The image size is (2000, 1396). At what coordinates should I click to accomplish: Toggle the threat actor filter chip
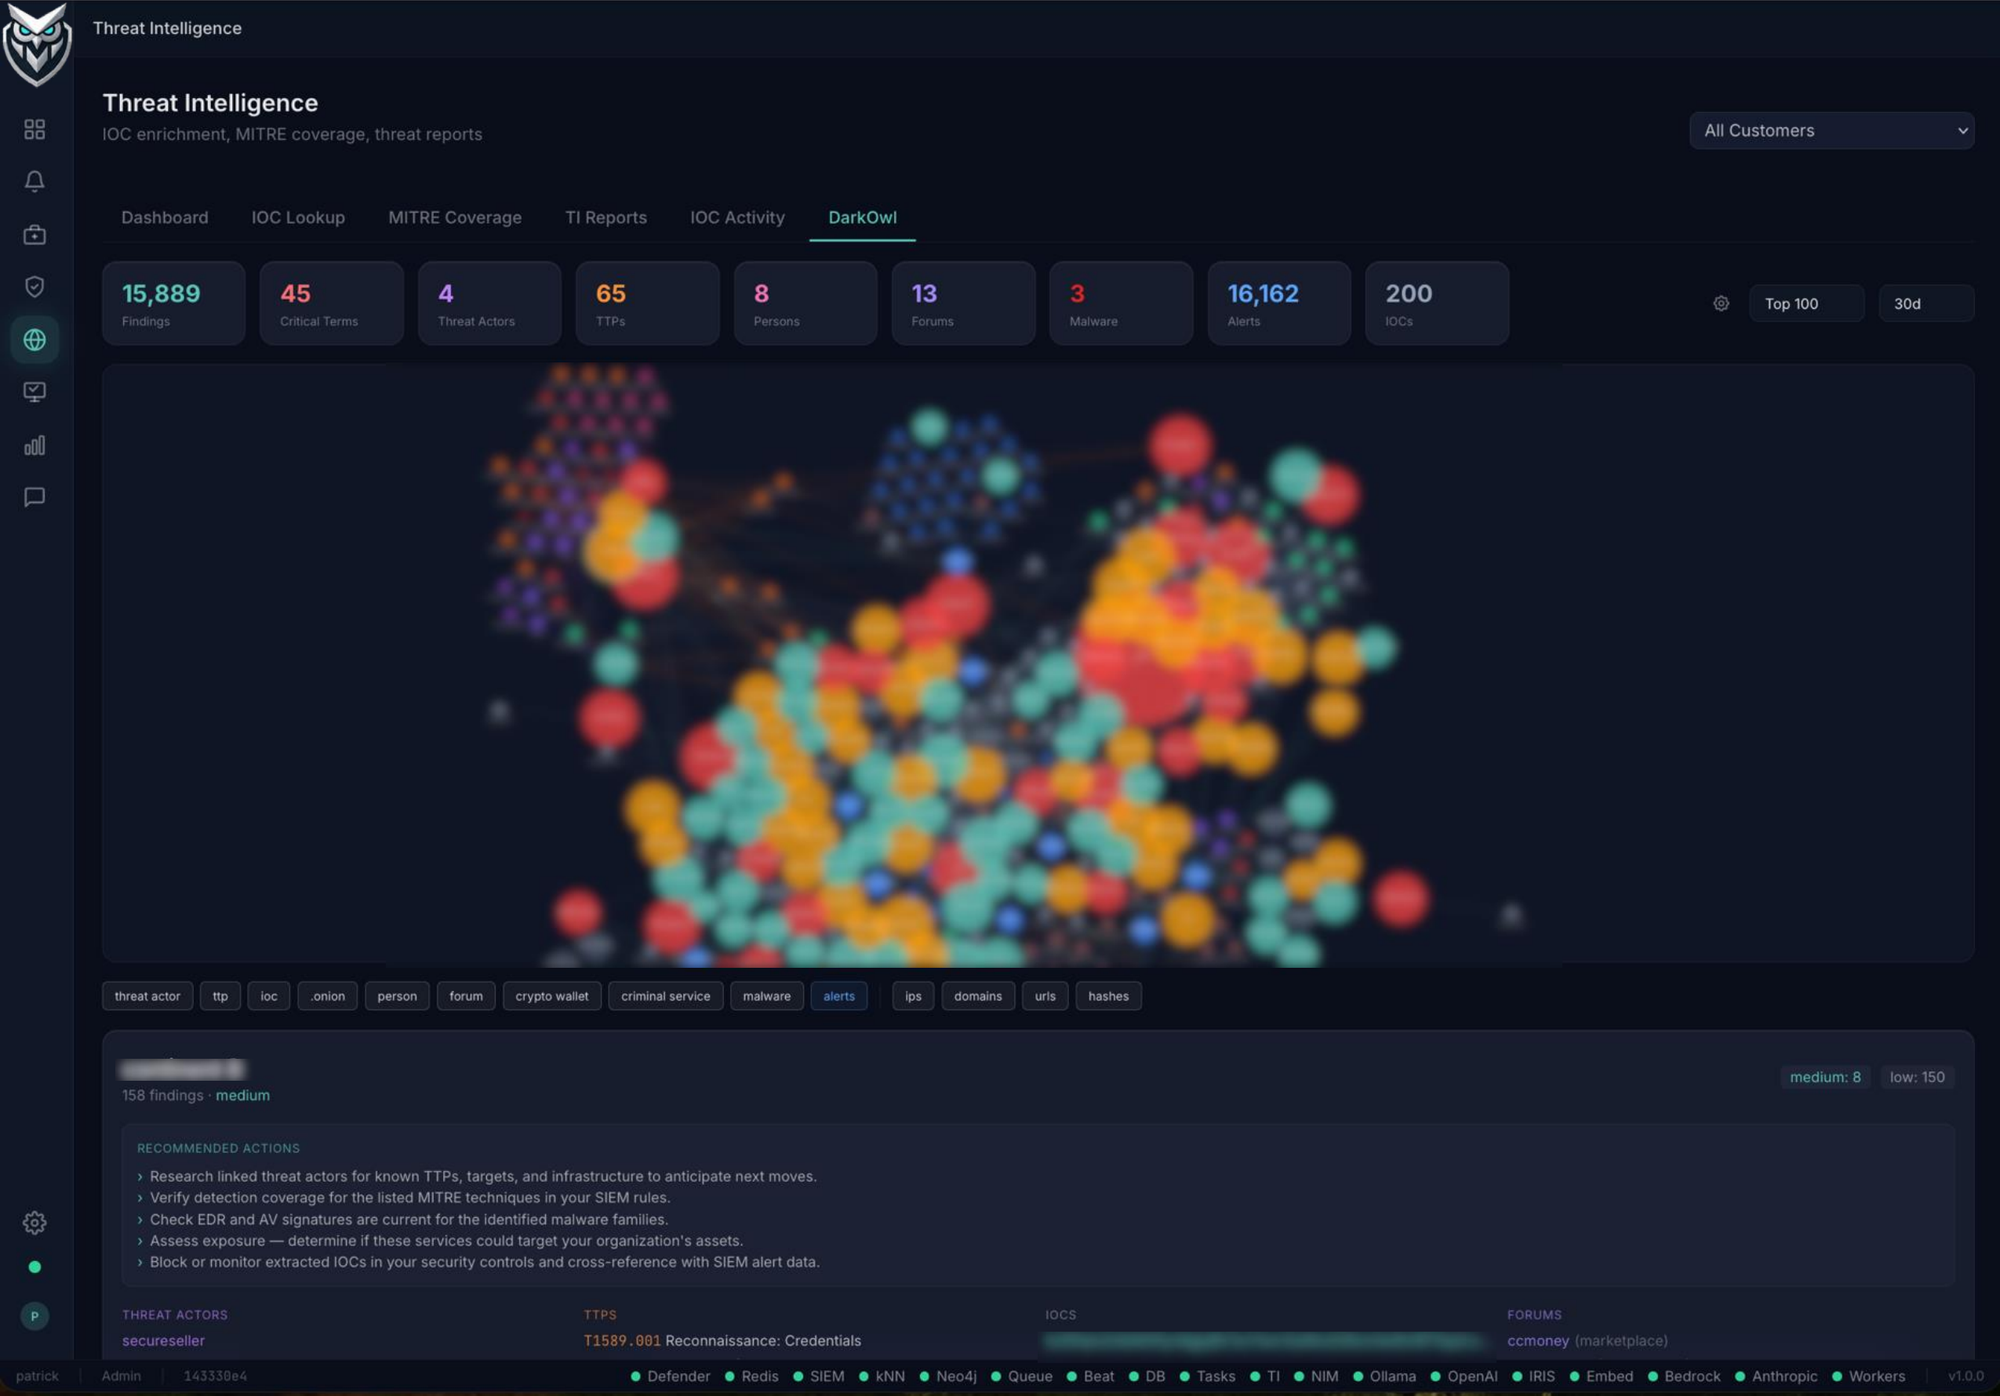(x=147, y=996)
